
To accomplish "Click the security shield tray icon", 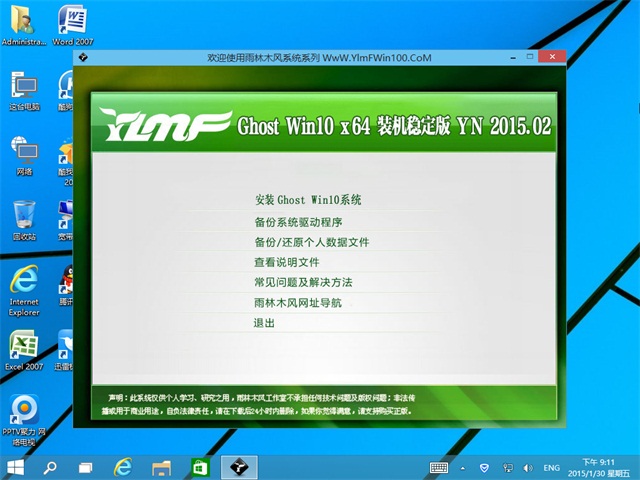I will [484, 468].
